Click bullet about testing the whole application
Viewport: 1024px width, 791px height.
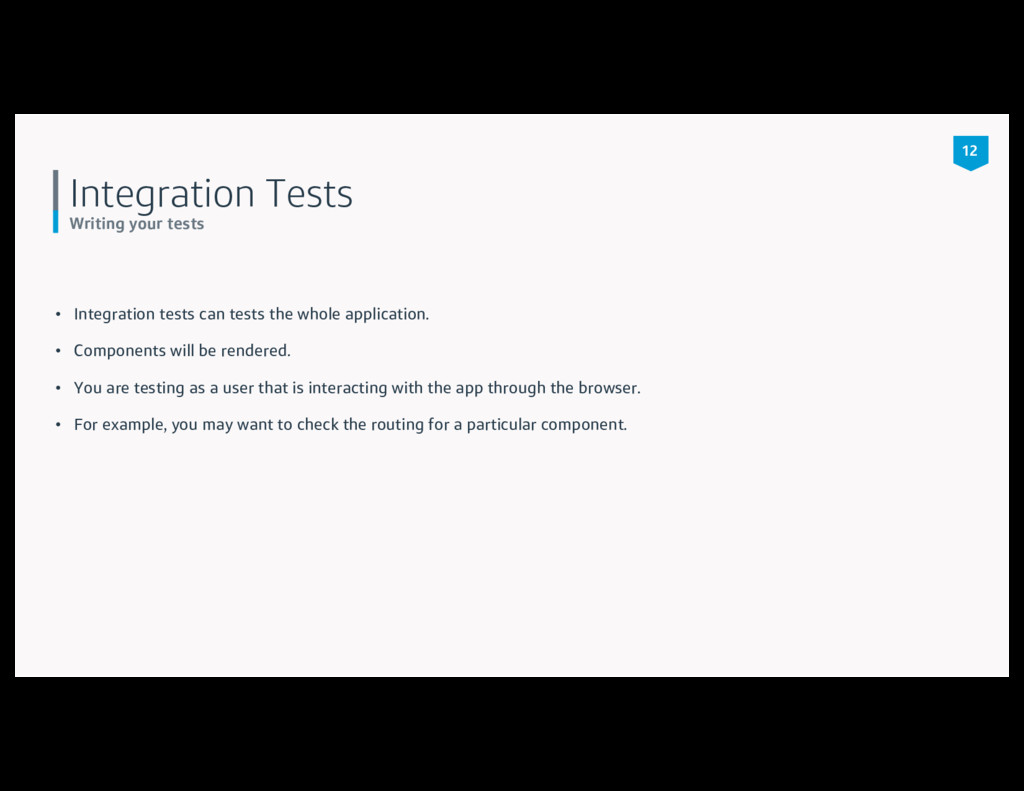(x=251, y=314)
